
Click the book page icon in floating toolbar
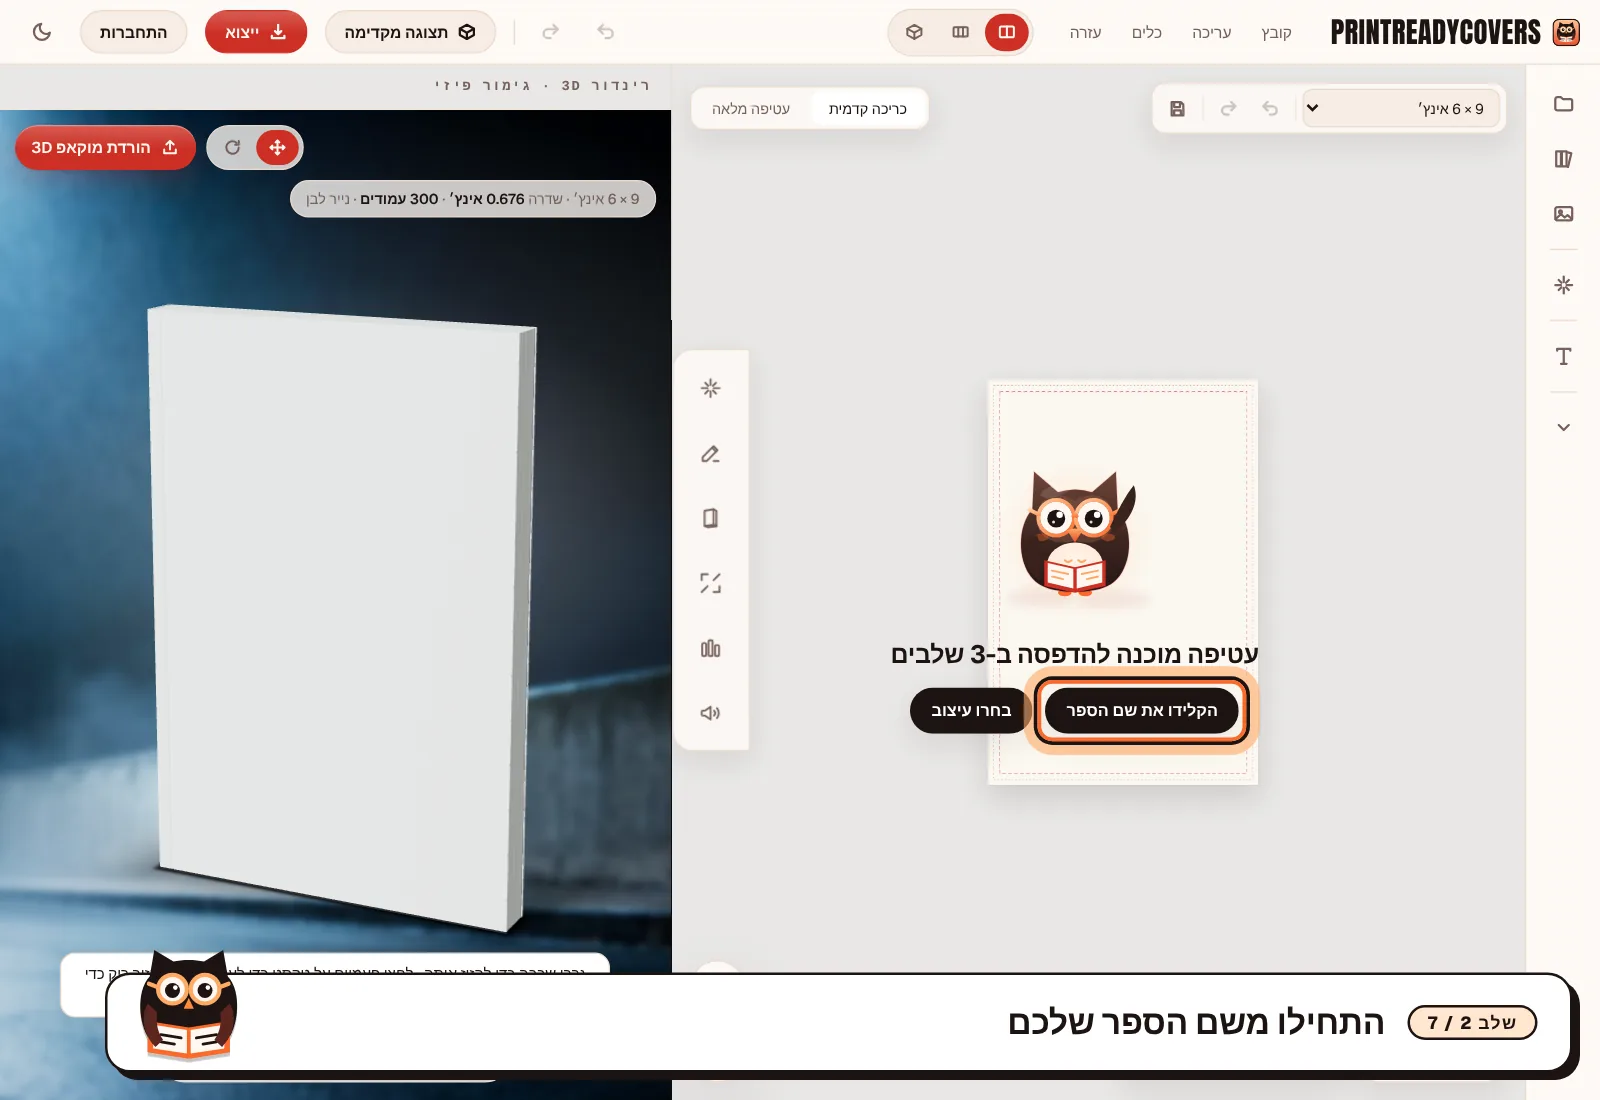click(710, 518)
